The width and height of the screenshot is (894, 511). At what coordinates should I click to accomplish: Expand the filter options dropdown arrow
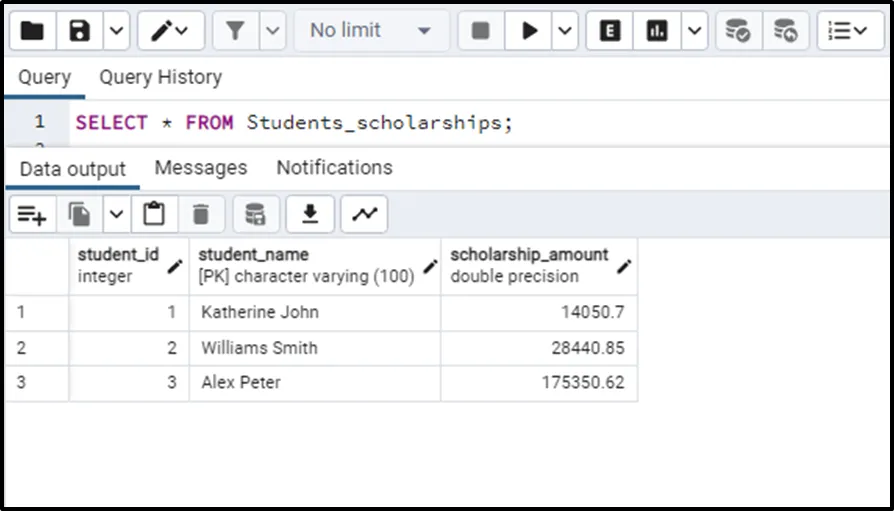click(273, 31)
